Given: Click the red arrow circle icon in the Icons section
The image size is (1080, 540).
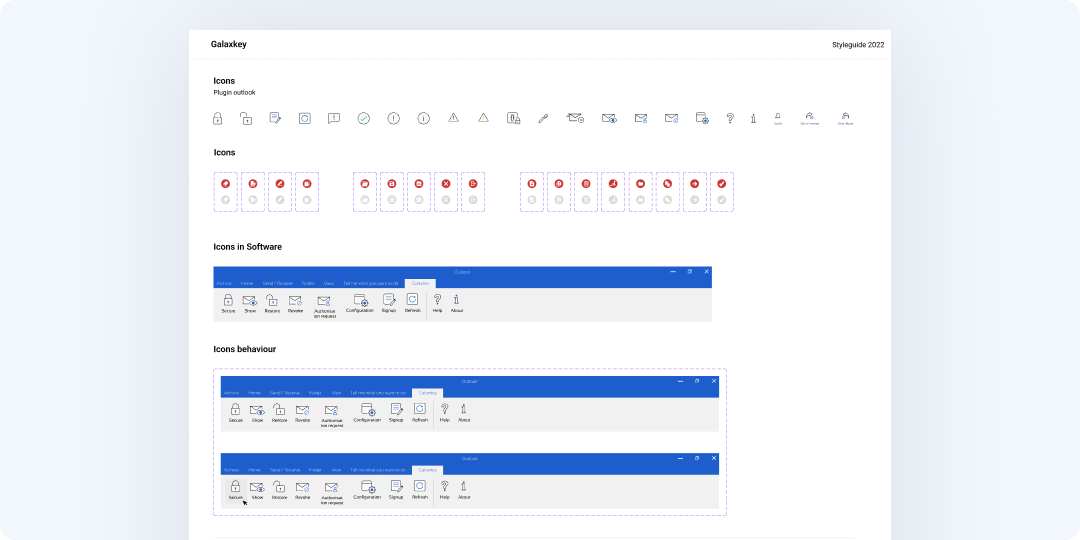Looking at the screenshot, I should 695,184.
